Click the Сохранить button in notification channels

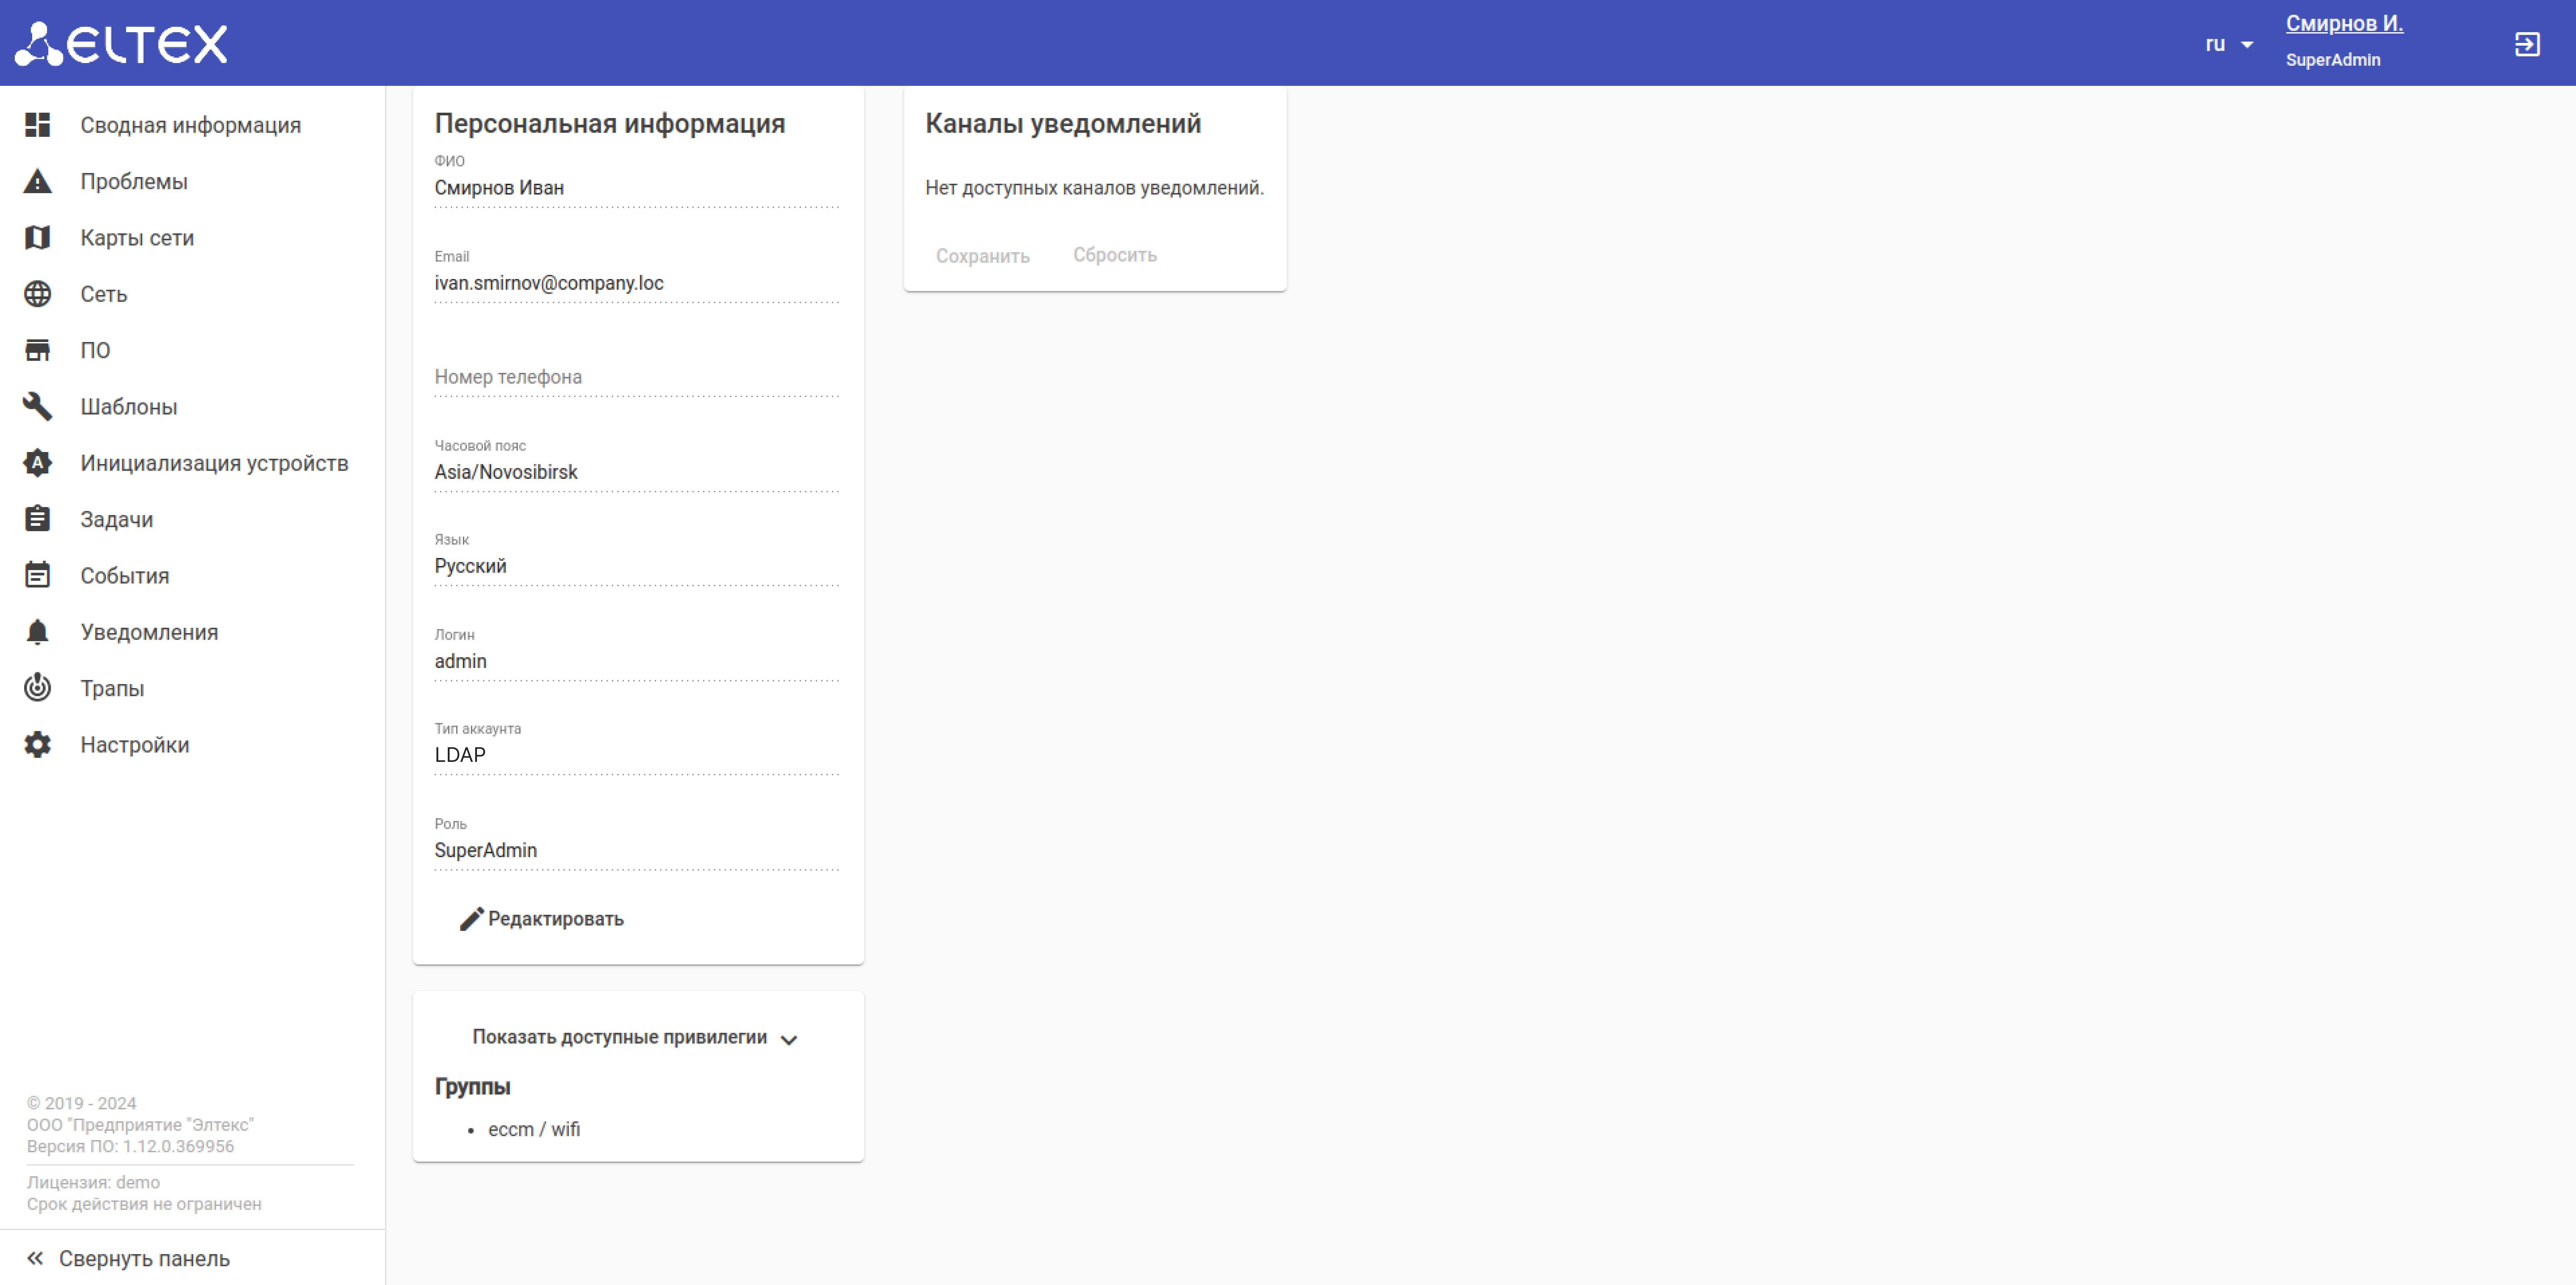[x=982, y=256]
